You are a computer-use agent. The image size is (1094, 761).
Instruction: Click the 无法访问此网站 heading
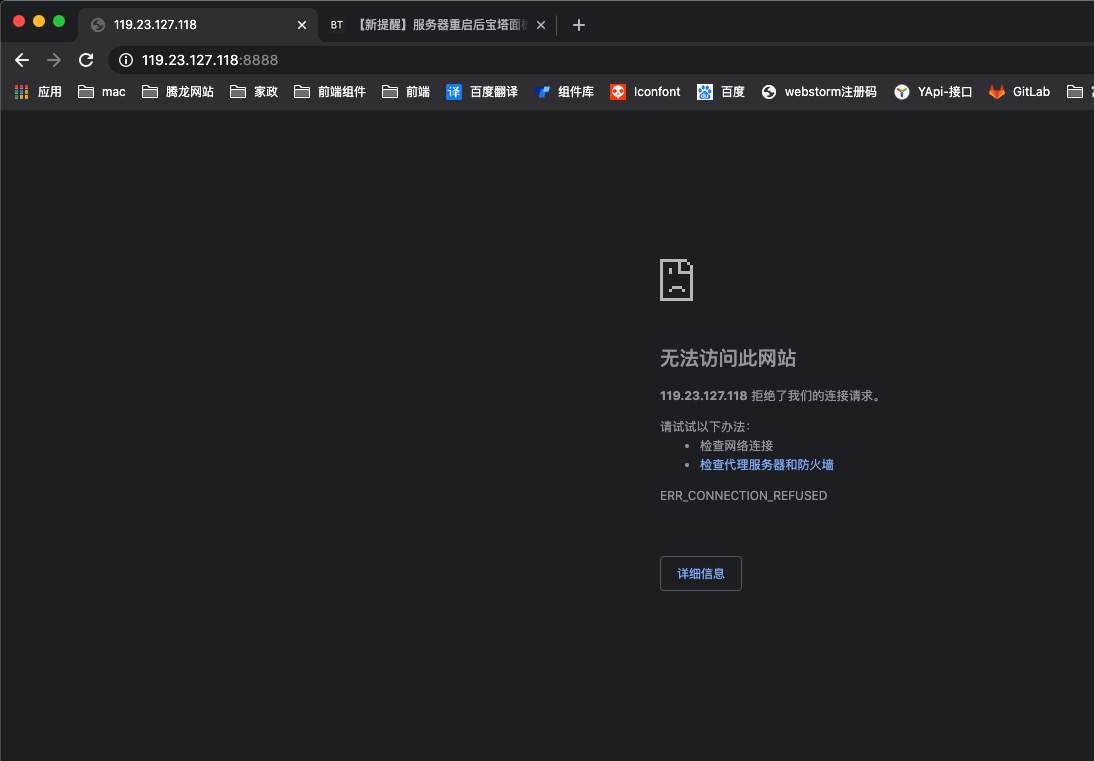click(728, 359)
